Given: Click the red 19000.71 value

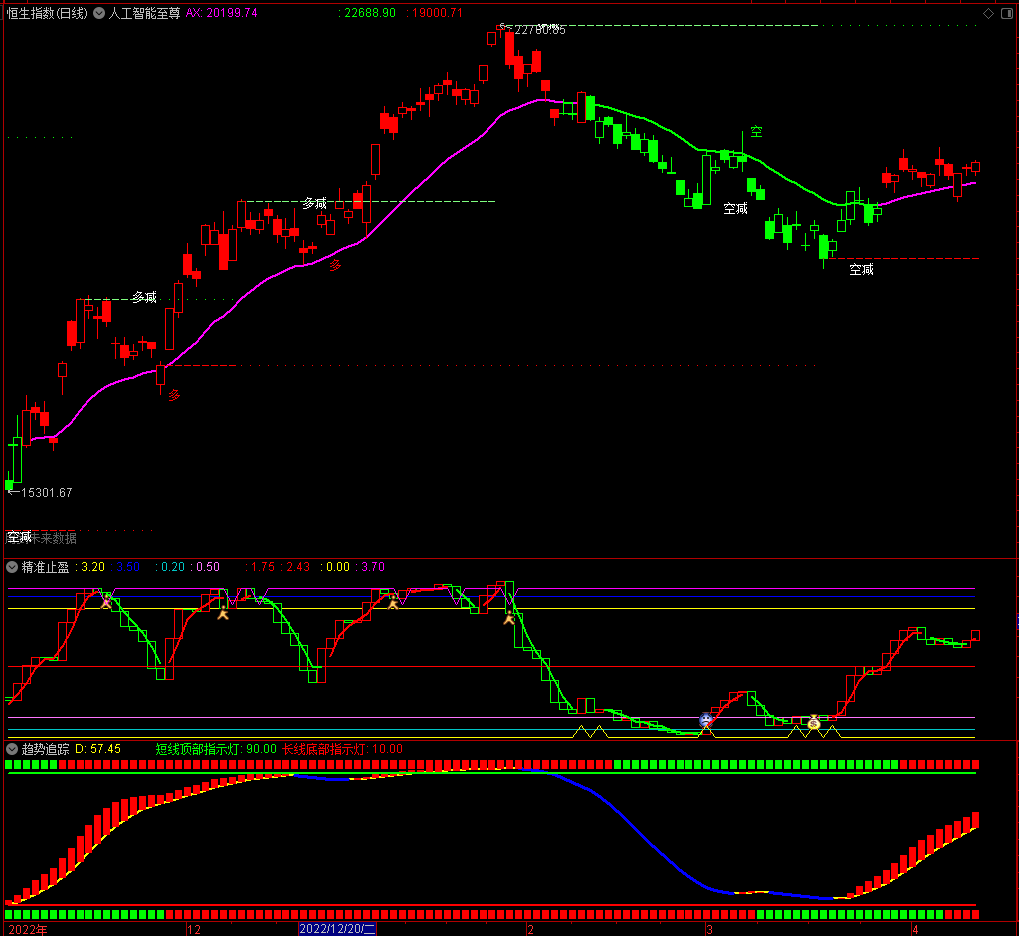Looking at the screenshot, I should tap(437, 13).
